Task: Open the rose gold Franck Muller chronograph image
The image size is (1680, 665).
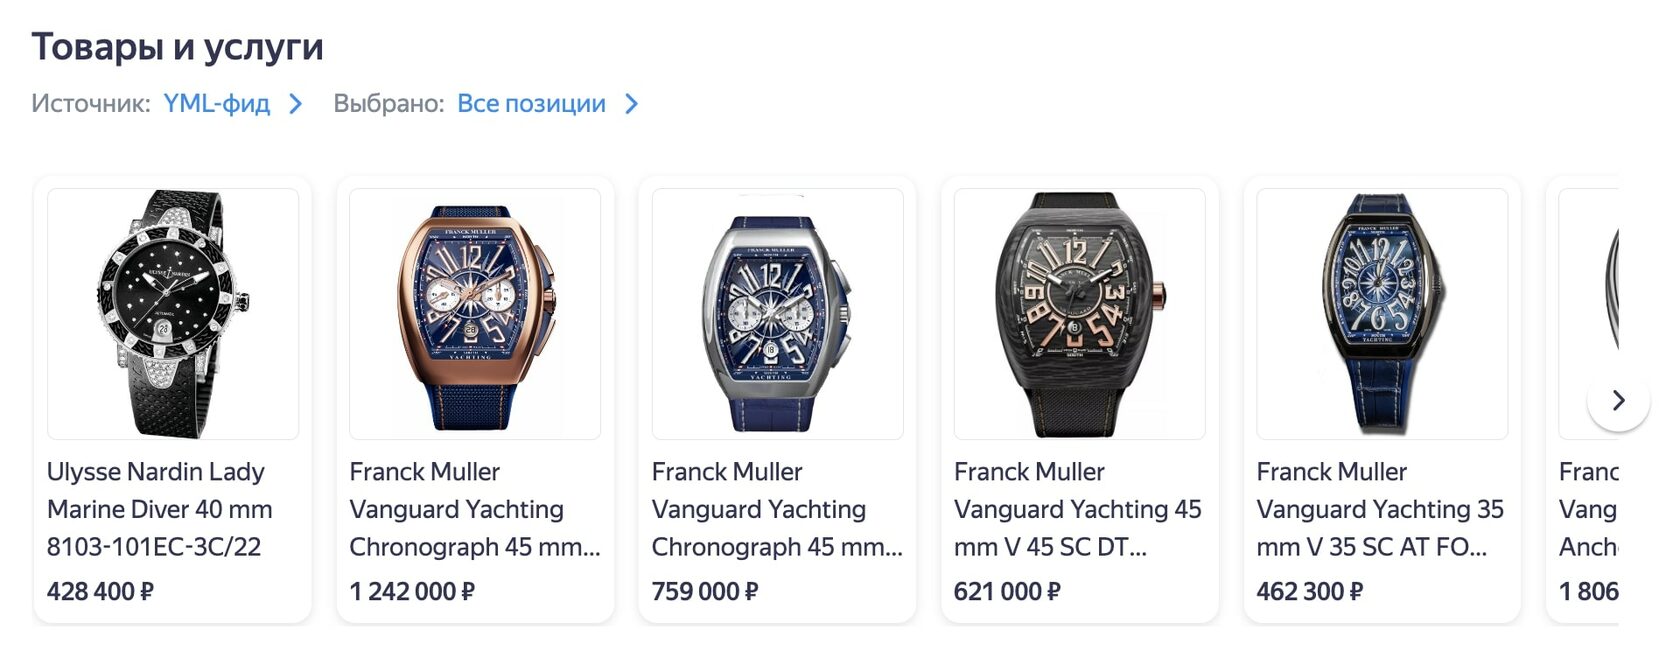Action: [475, 314]
